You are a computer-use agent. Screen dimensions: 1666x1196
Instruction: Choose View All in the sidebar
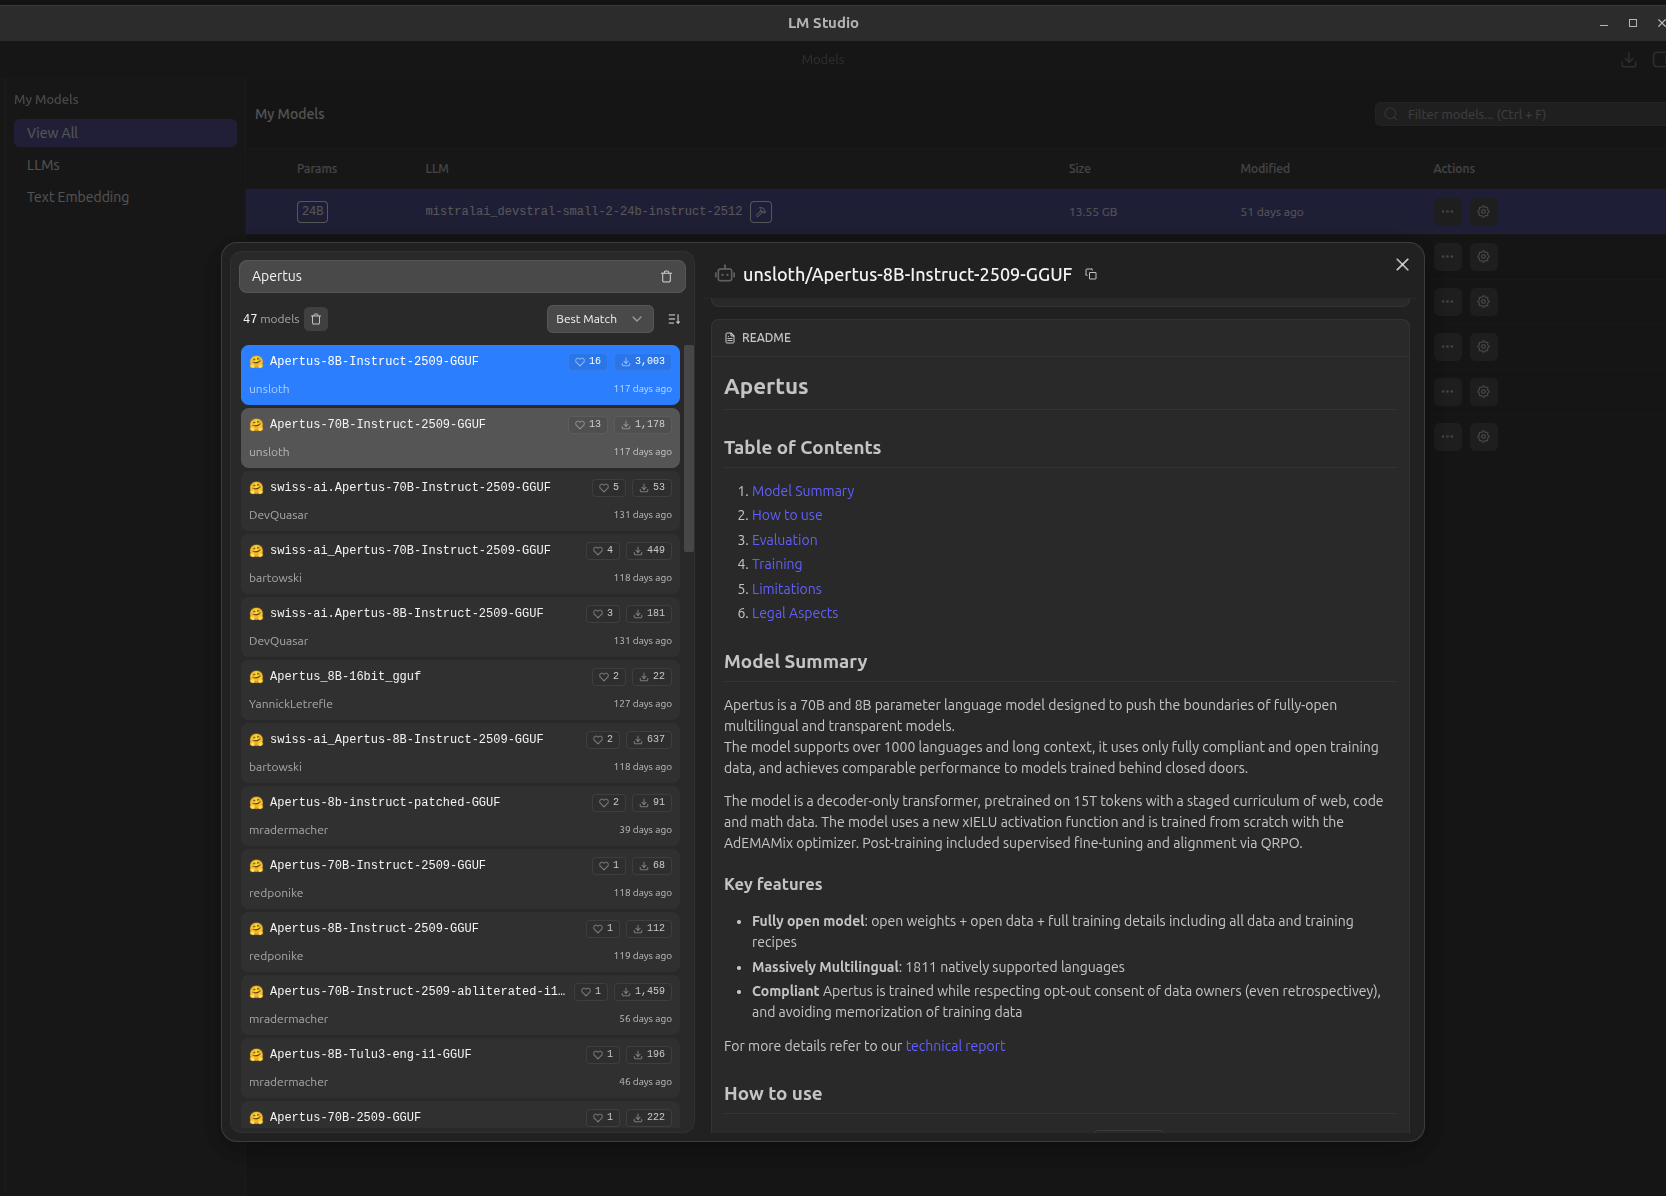tap(52, 133)
